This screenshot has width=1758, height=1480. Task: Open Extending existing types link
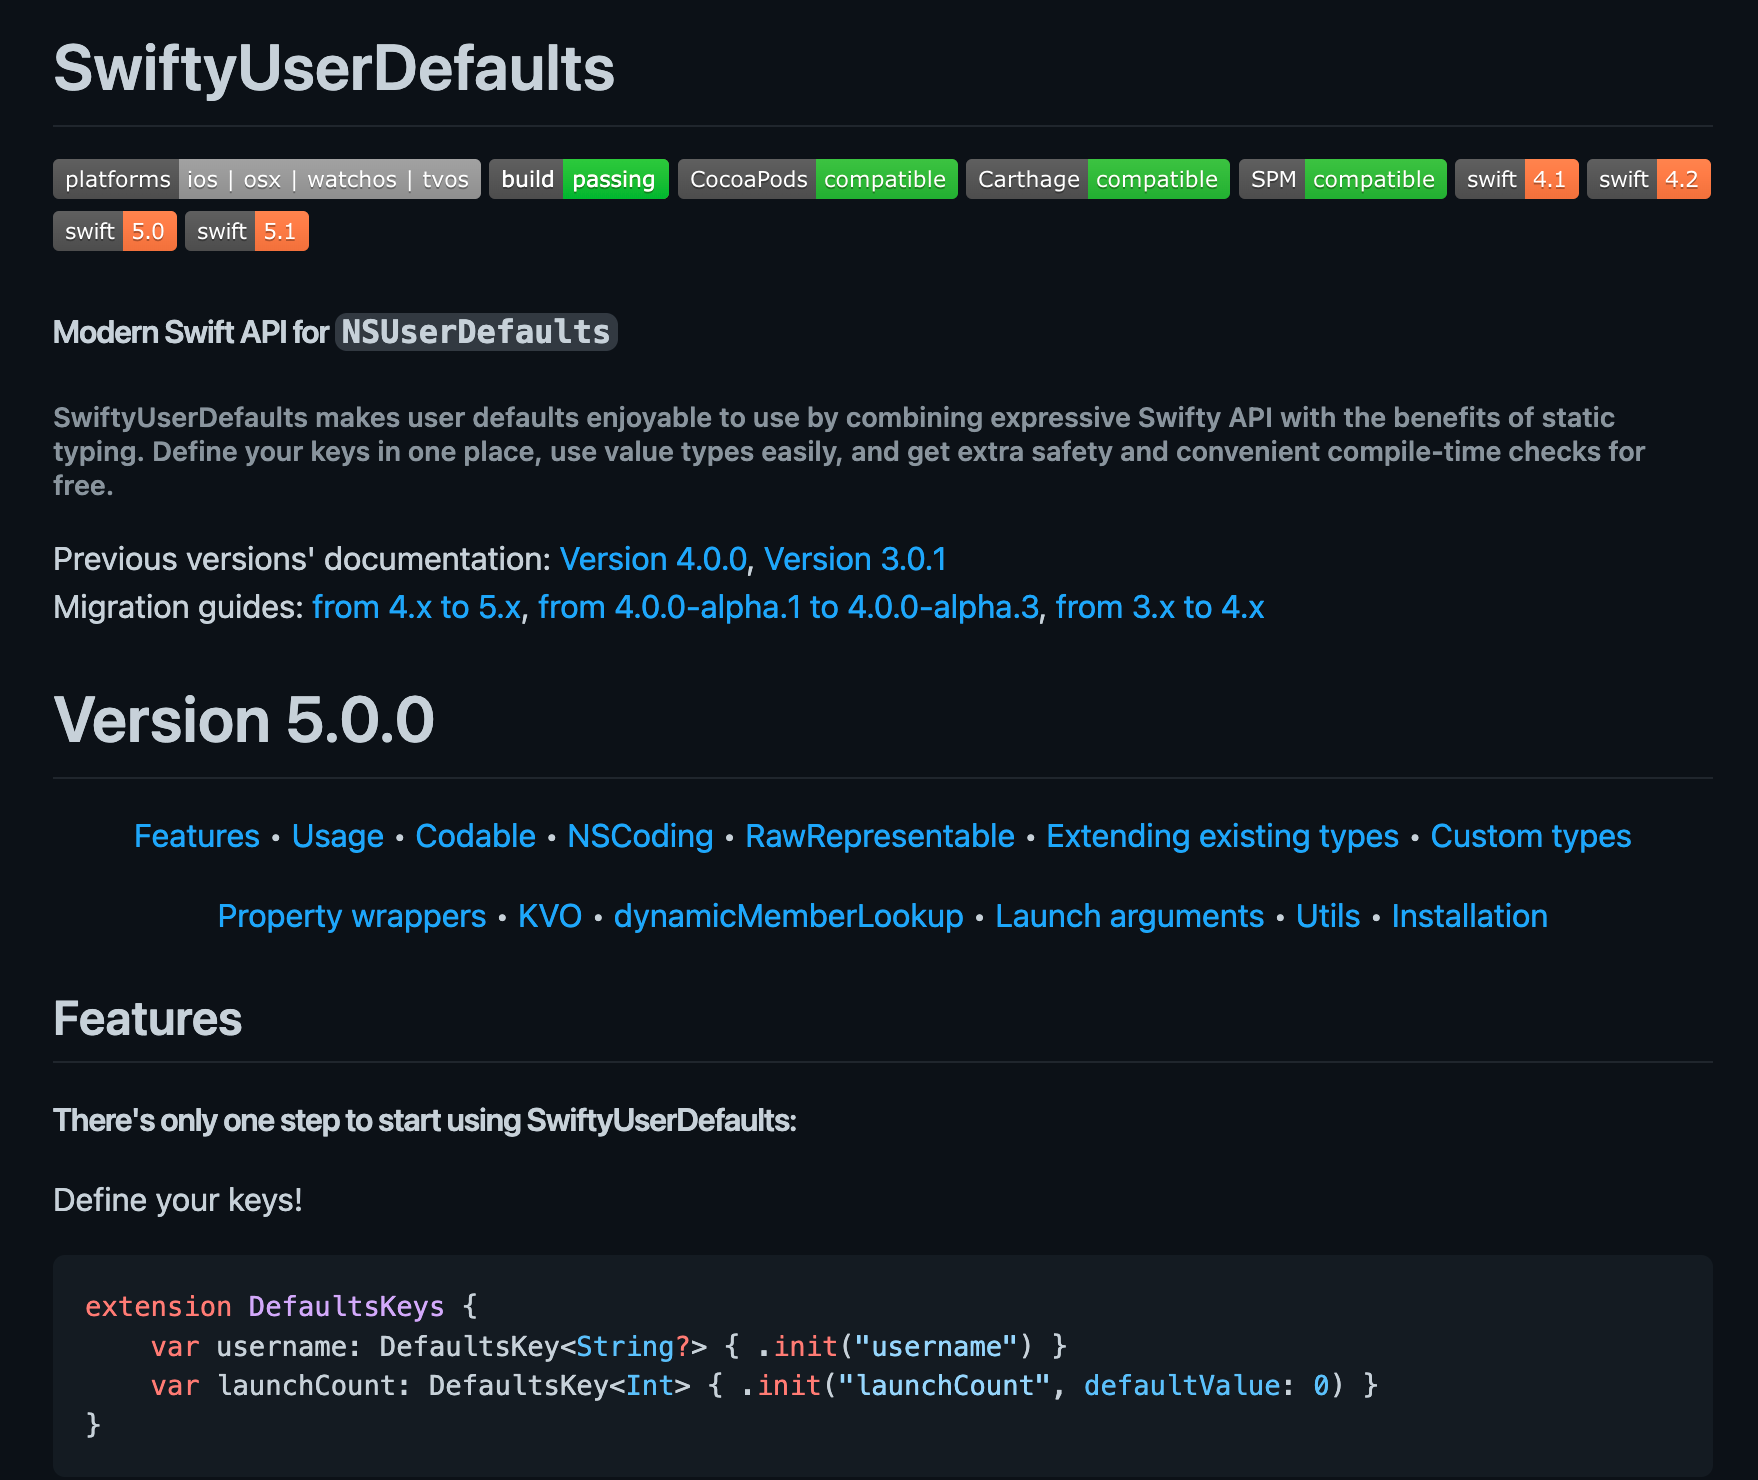[1223, 836]
